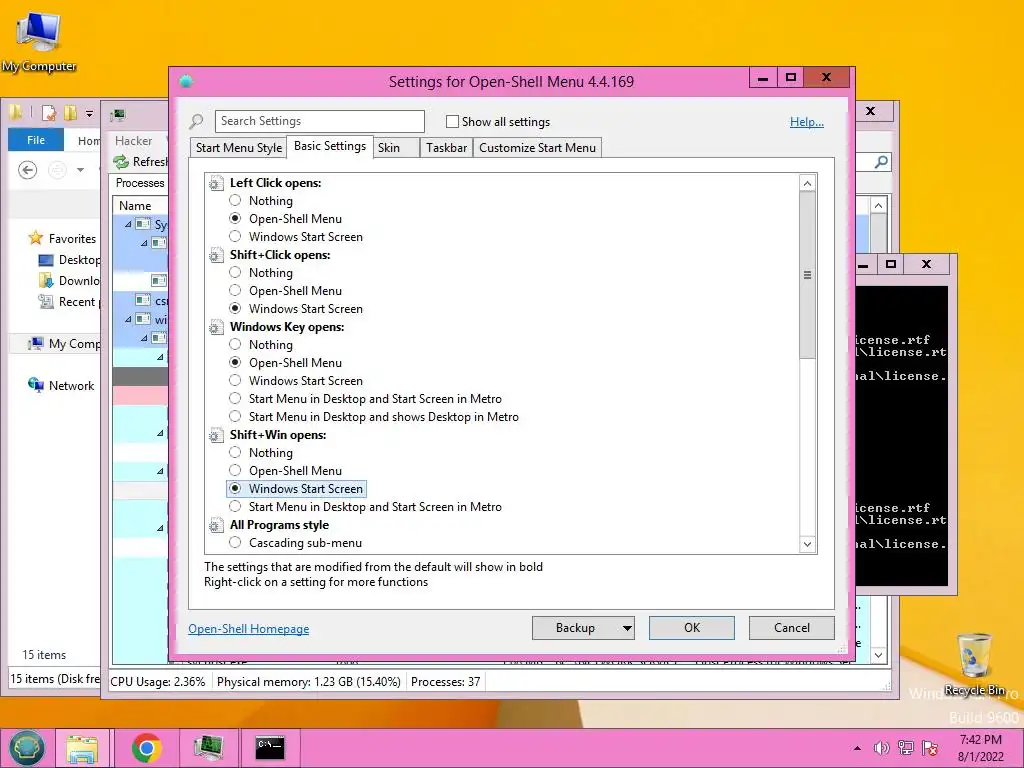The image size is (1024, 768).
Task: Click the Explorer quick access properties icon
Action: point(48,113)
